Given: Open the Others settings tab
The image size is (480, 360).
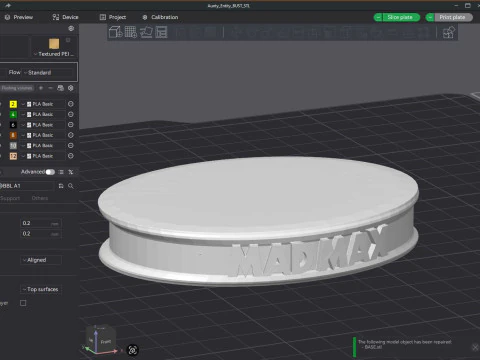Looking at the screenshot, I should pyautogui.click(x=40, y=198).
